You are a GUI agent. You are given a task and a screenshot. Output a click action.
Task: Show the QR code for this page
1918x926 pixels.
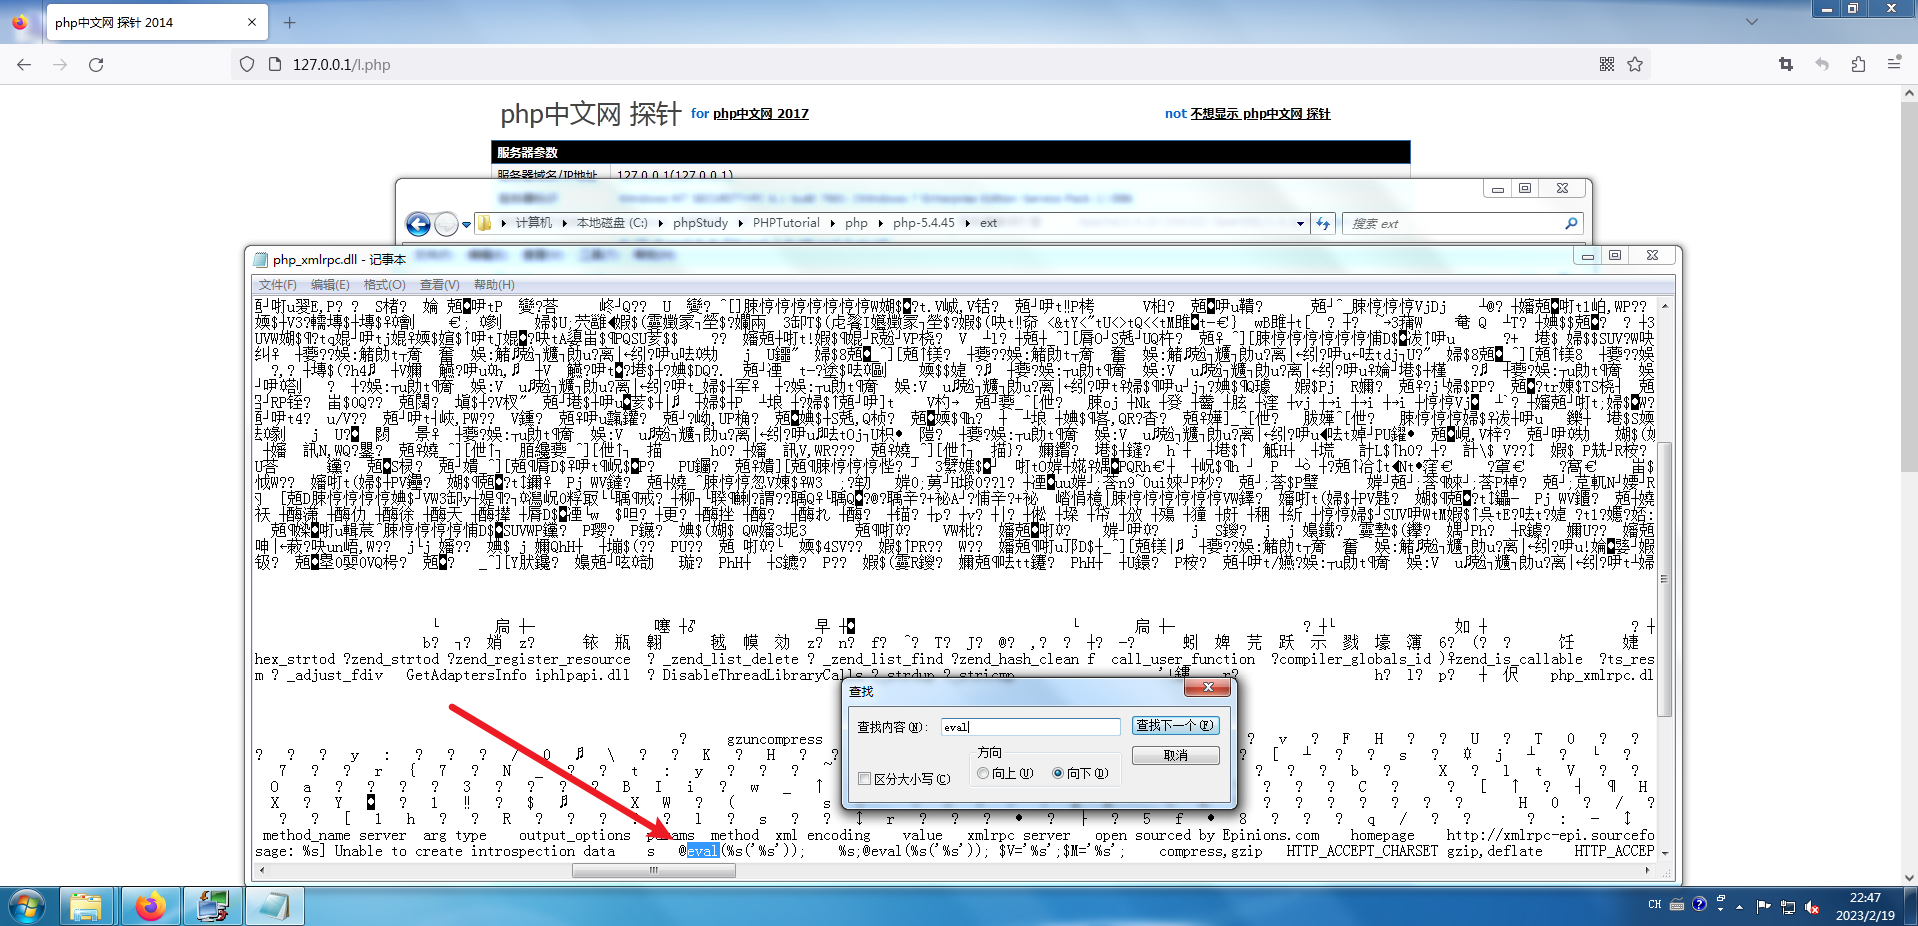pos(1607,64)
